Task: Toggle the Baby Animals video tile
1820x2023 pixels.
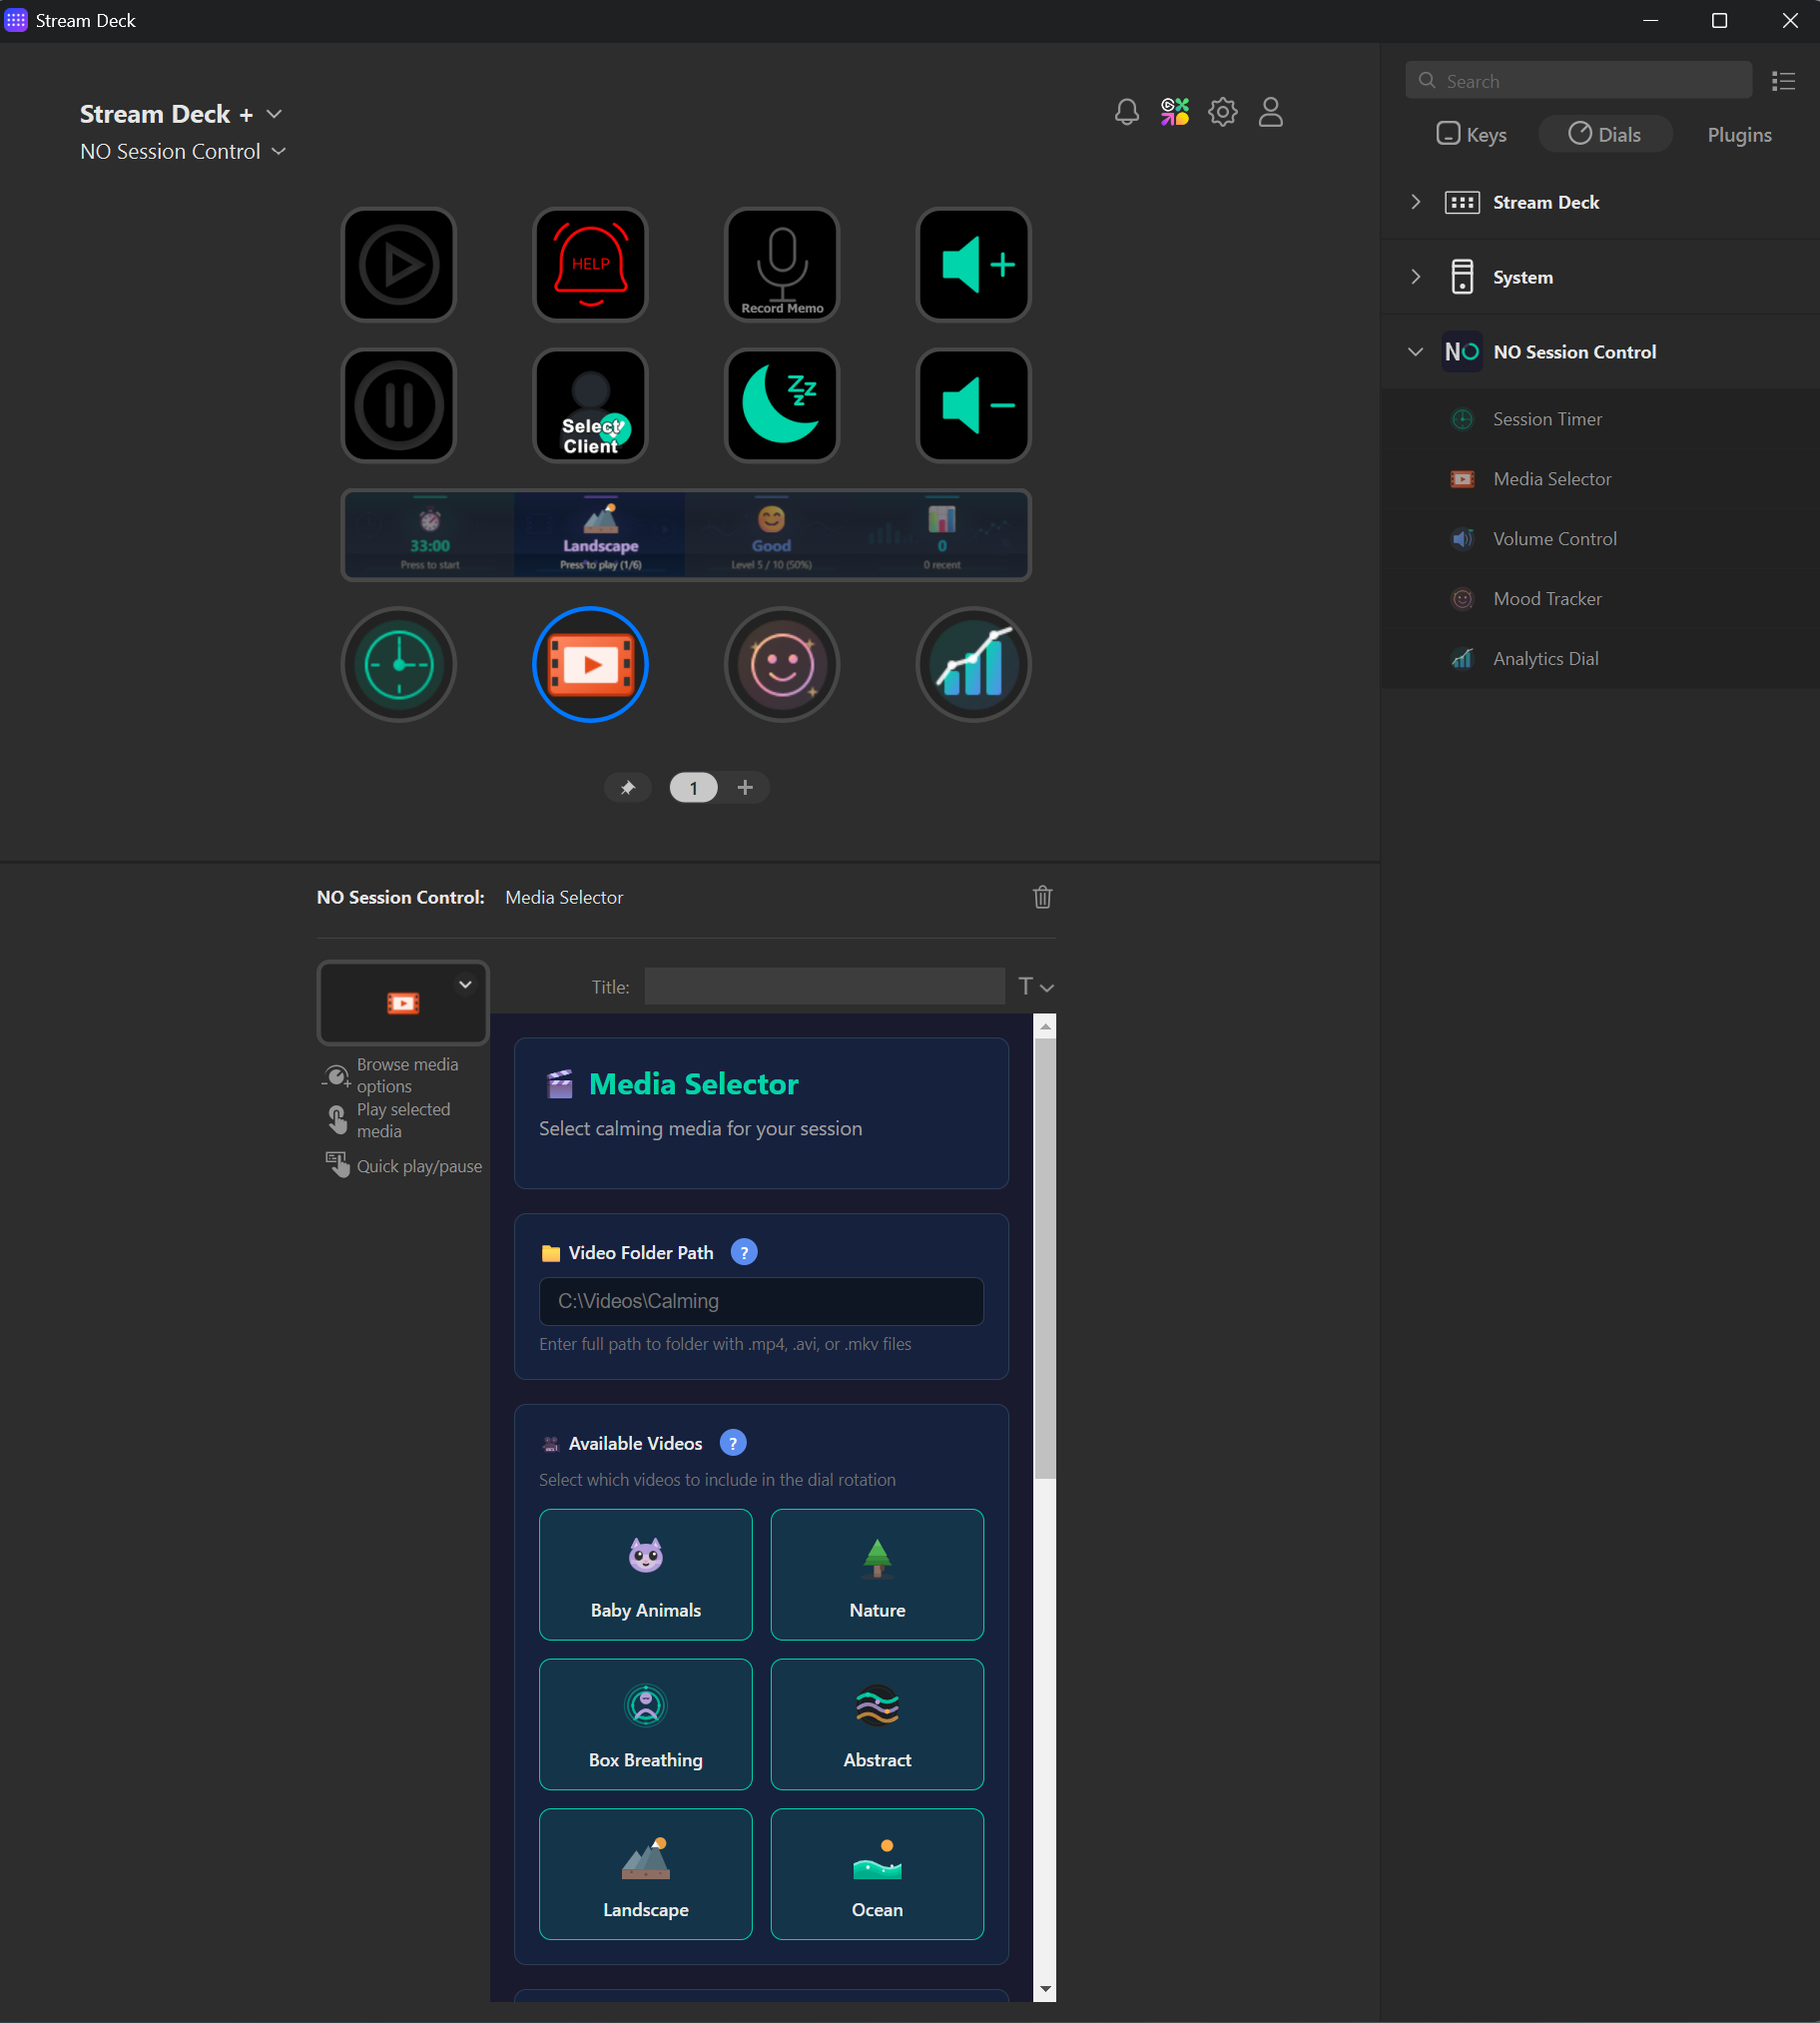Action: click(x=645, y=1575)
